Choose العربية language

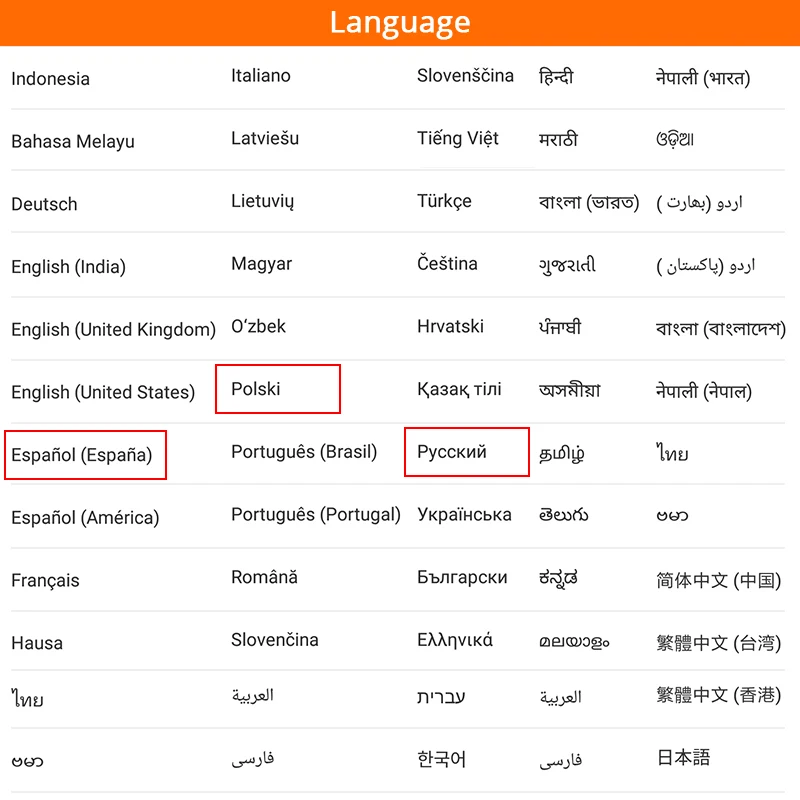(256, 697)
